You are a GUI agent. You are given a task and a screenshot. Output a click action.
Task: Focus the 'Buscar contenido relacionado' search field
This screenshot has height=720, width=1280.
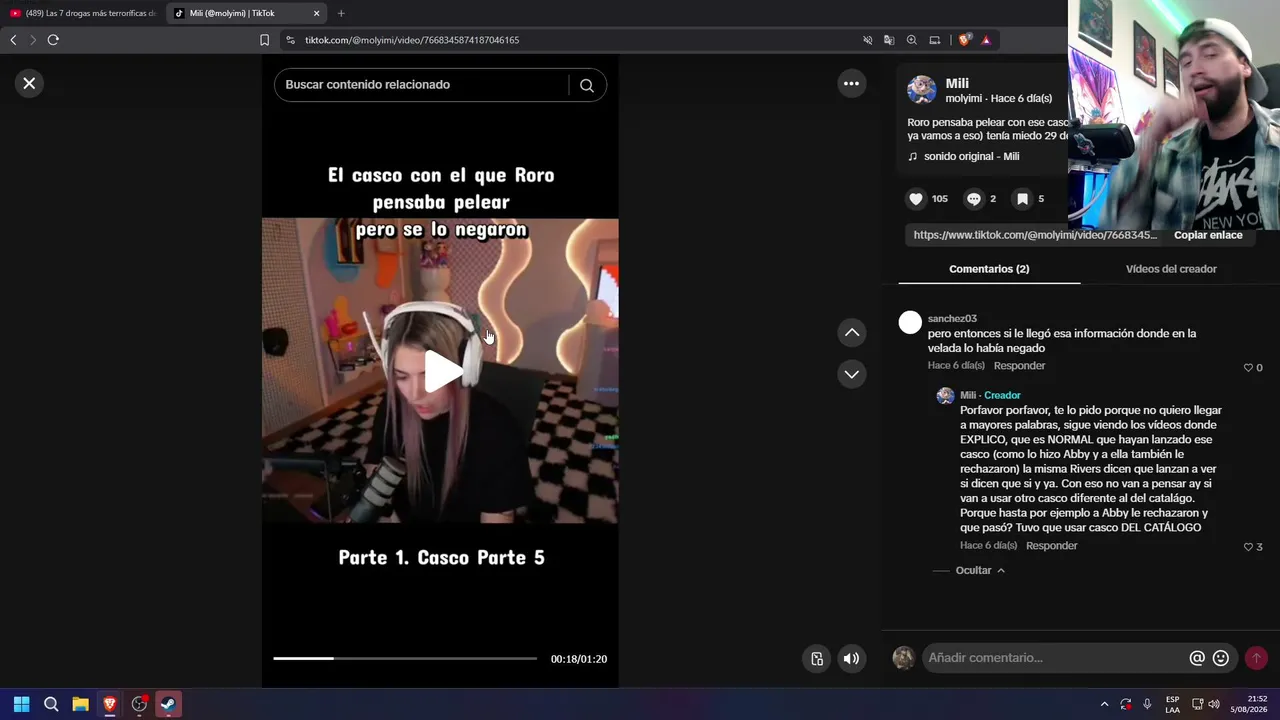click(x=420, y=85)
